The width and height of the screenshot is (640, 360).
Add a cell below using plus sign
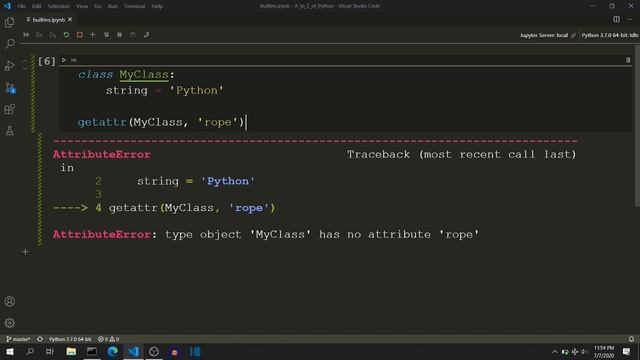pyautogui.click(x=25, y=252)
